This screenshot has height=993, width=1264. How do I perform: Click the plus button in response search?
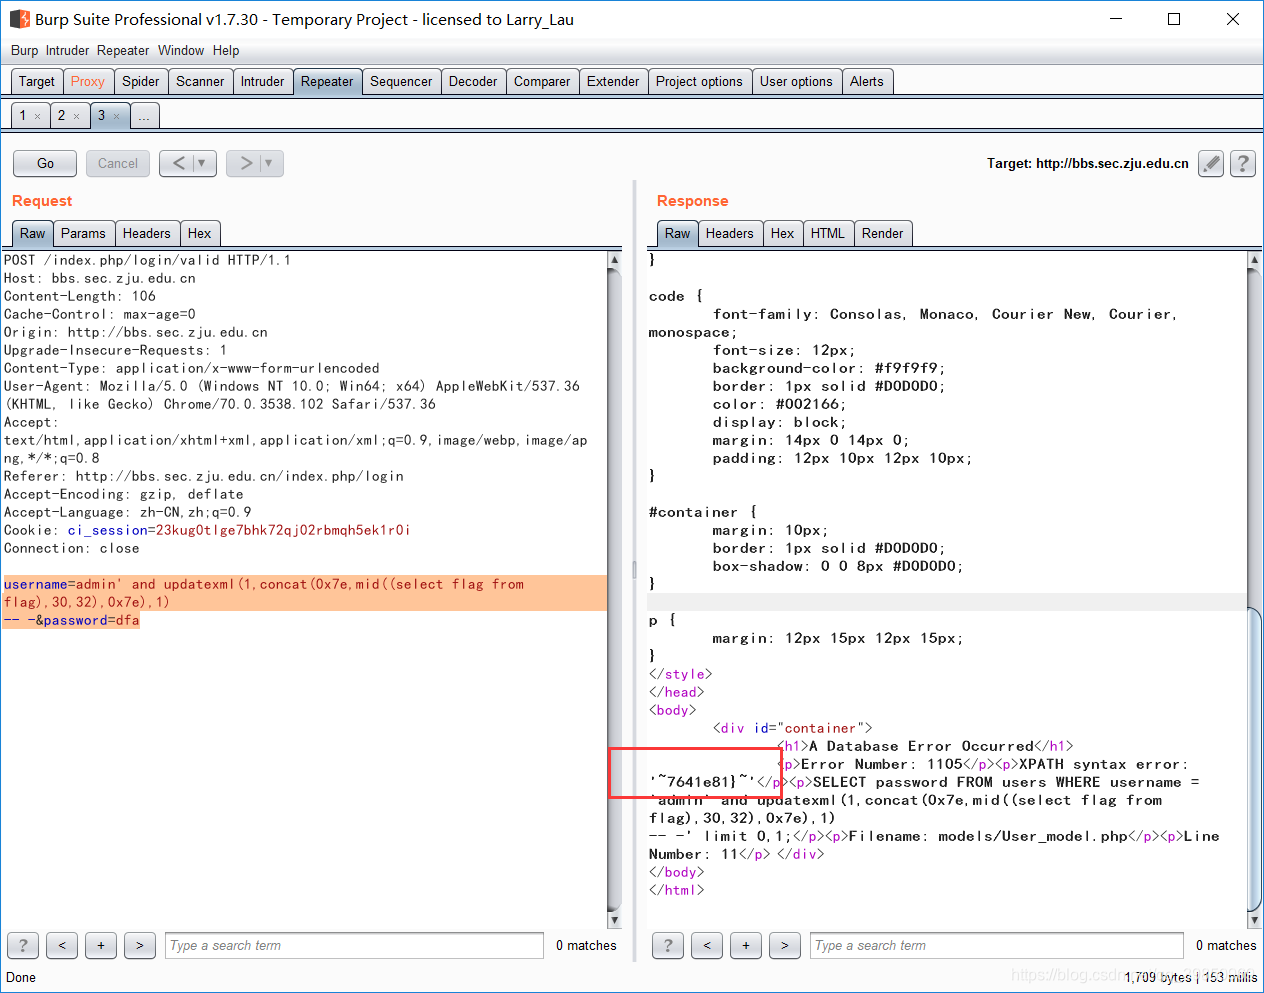(x=746, y=945)
